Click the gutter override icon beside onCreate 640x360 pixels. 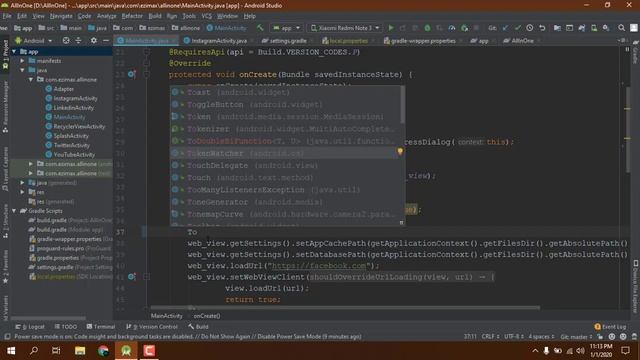point(131,74)
